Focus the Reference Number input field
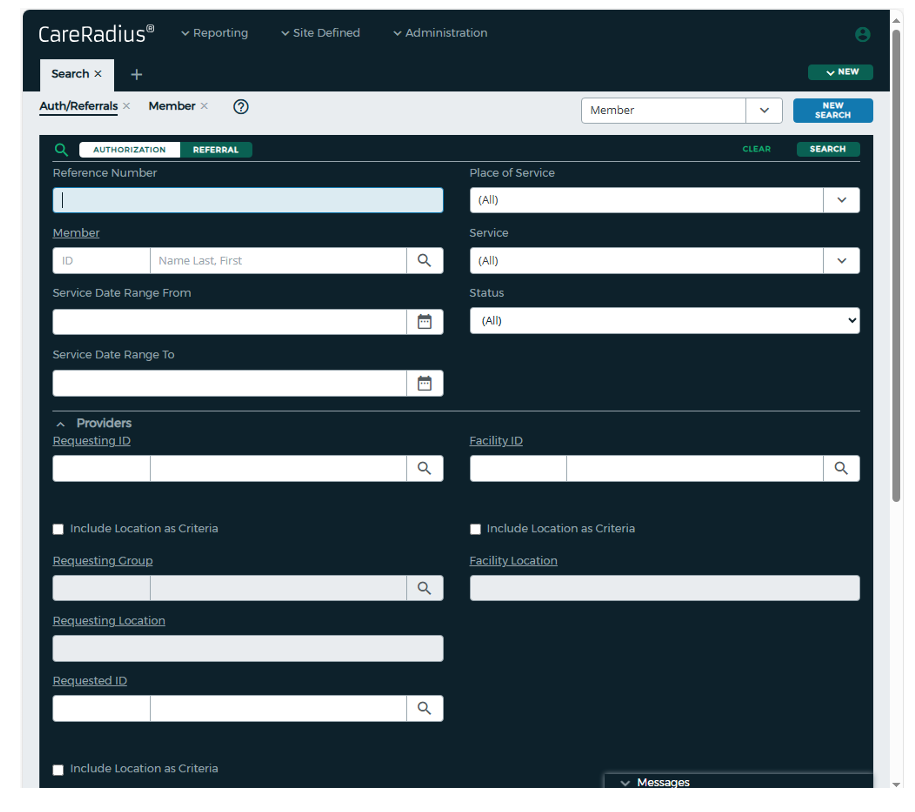915x812 pixels. point(248,200)
